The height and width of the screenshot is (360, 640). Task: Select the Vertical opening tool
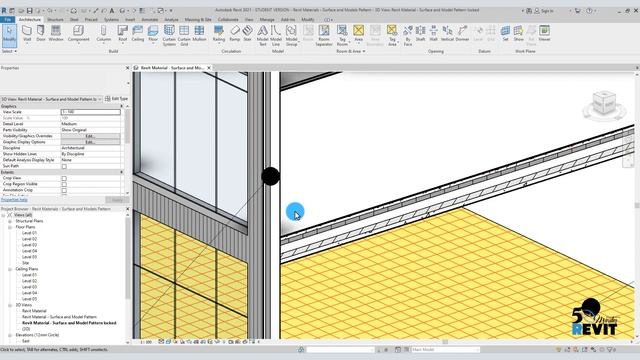(x=447, y=34)
